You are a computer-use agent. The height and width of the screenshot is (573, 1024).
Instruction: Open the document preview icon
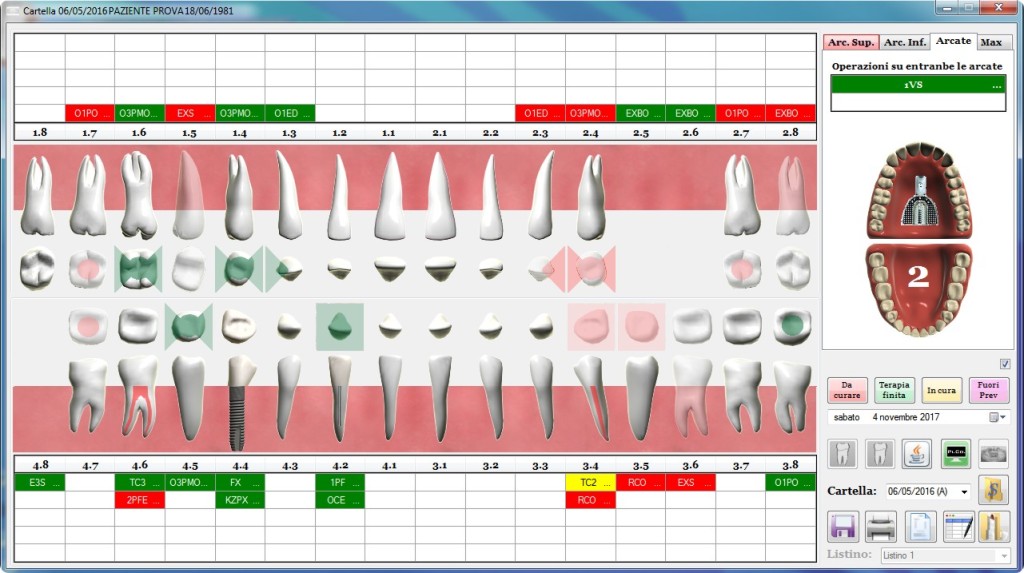click(920, 526)
